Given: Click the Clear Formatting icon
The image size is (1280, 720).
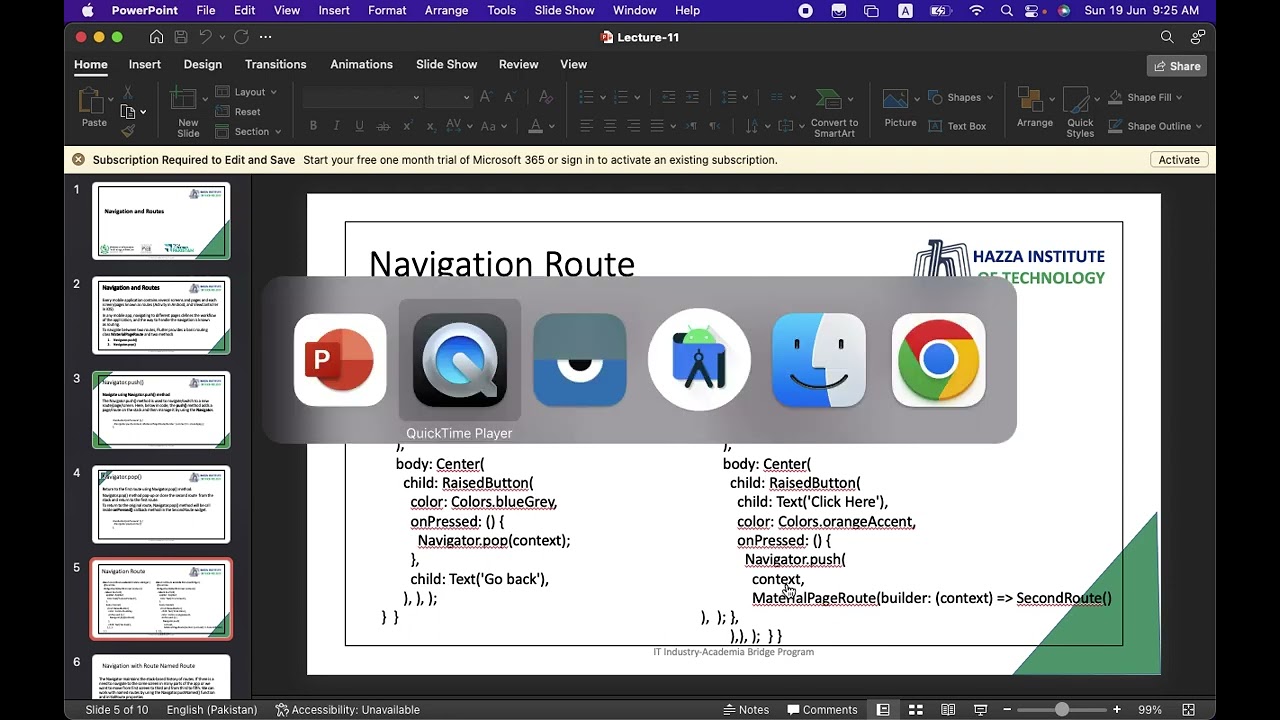Looking at the screenshot, I should tap(546, 97).
